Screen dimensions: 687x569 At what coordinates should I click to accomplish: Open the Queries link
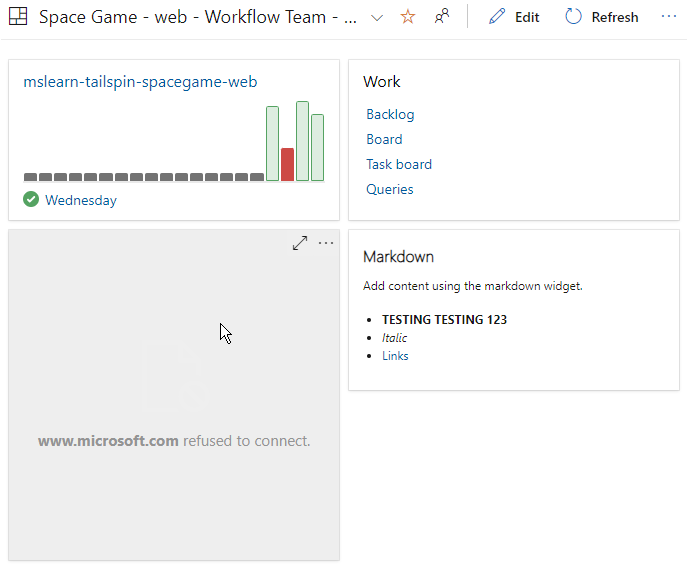[389, 189]
